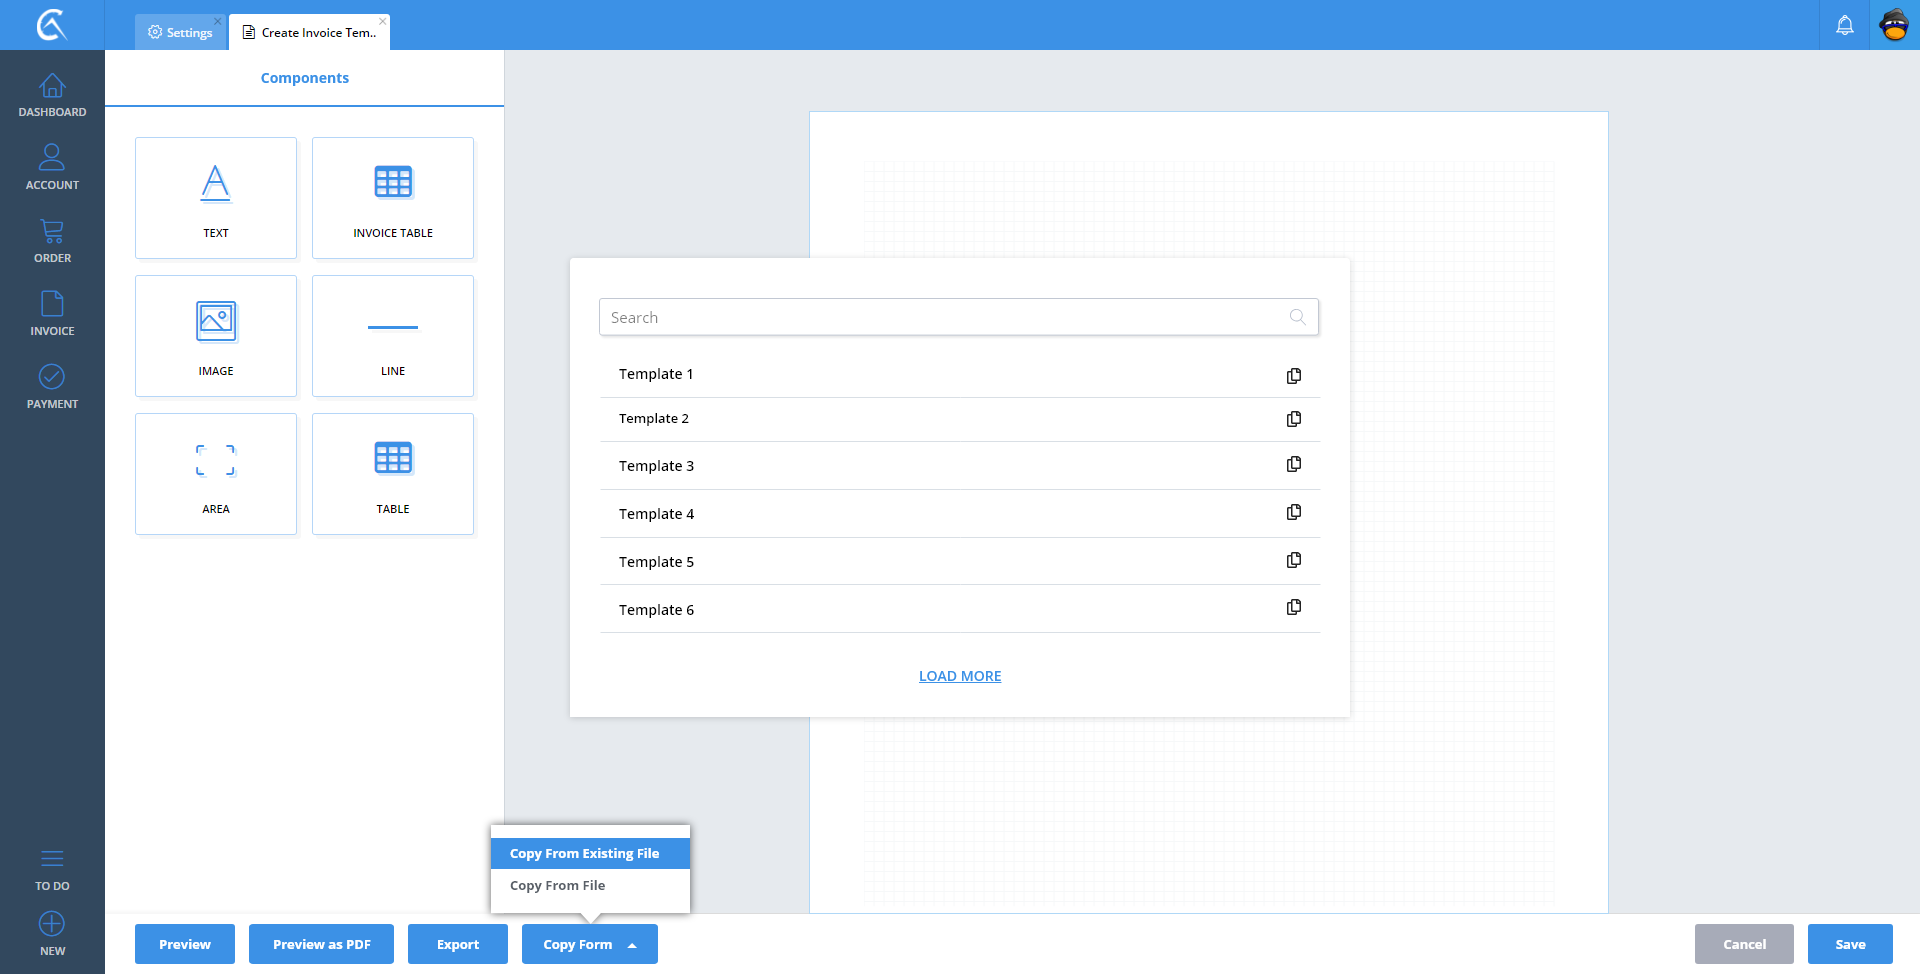Select Copy From File menu entry

pyautogui.click(x=558, y=886)
